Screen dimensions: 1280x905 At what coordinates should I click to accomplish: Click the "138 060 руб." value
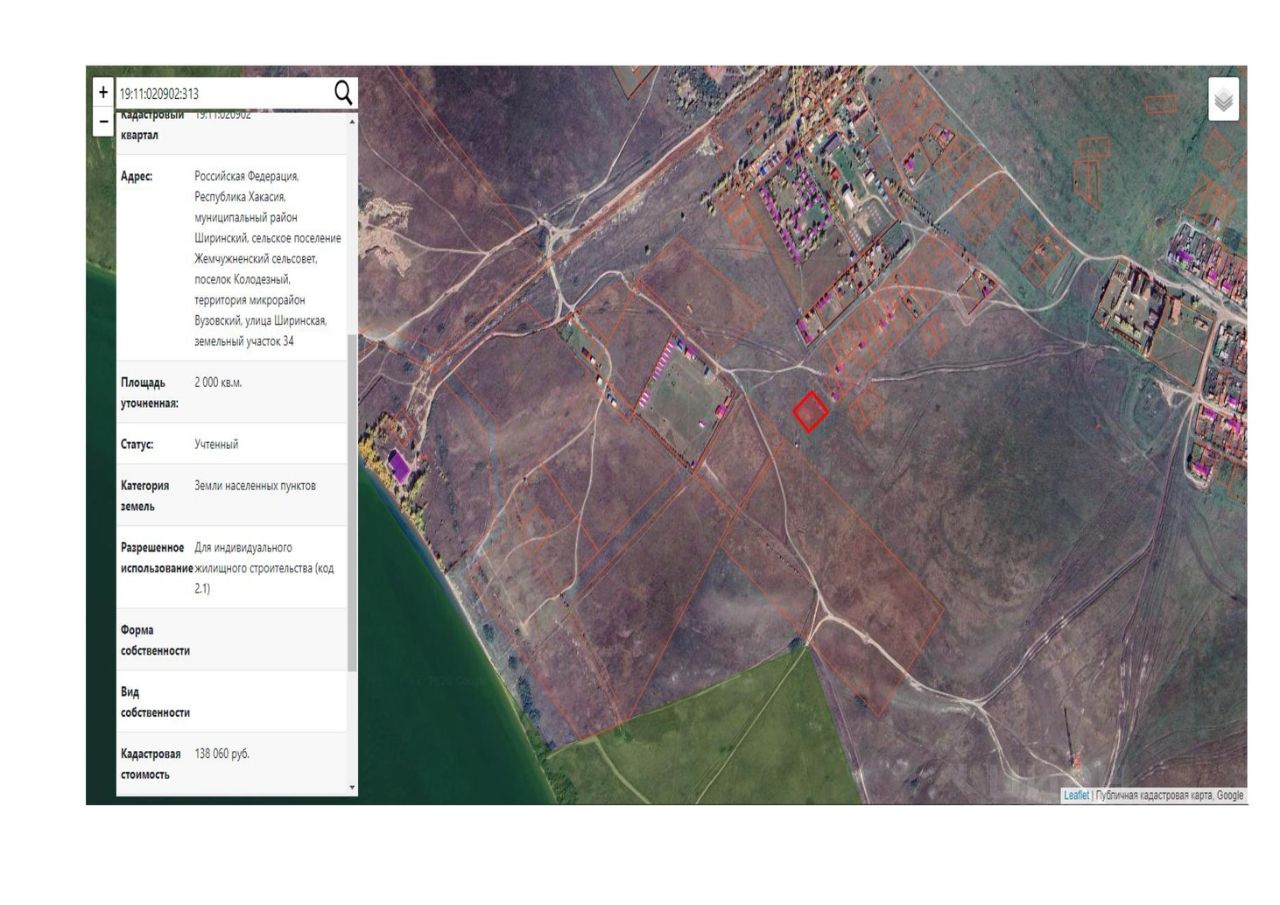(222, 754)
